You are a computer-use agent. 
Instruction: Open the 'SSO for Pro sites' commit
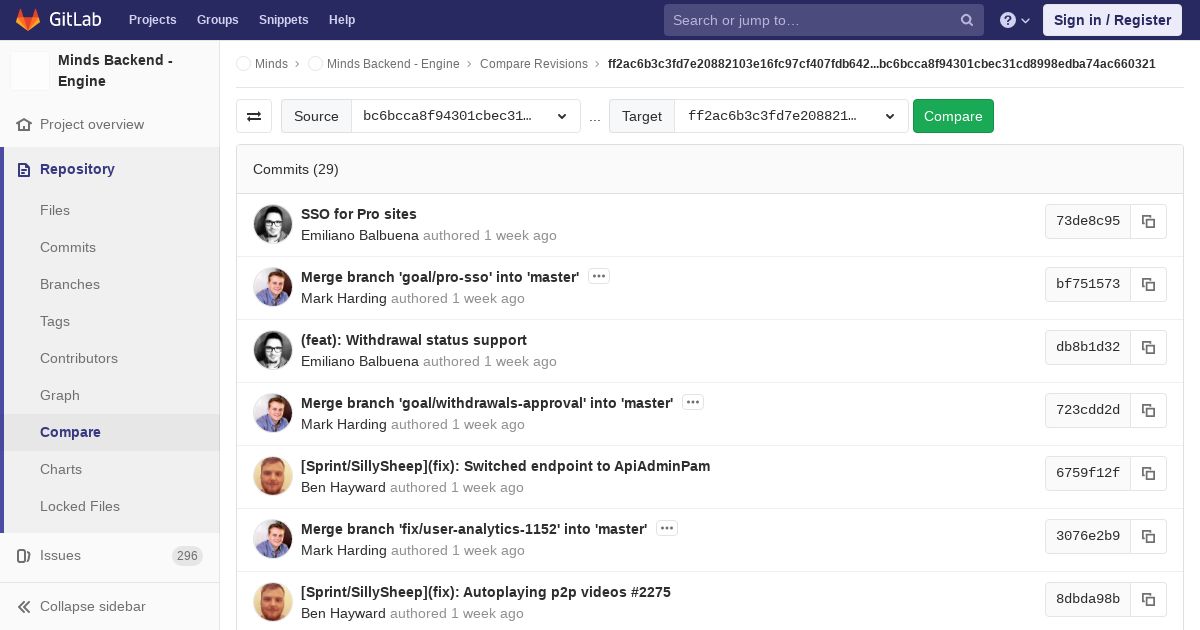pos(359,214)
